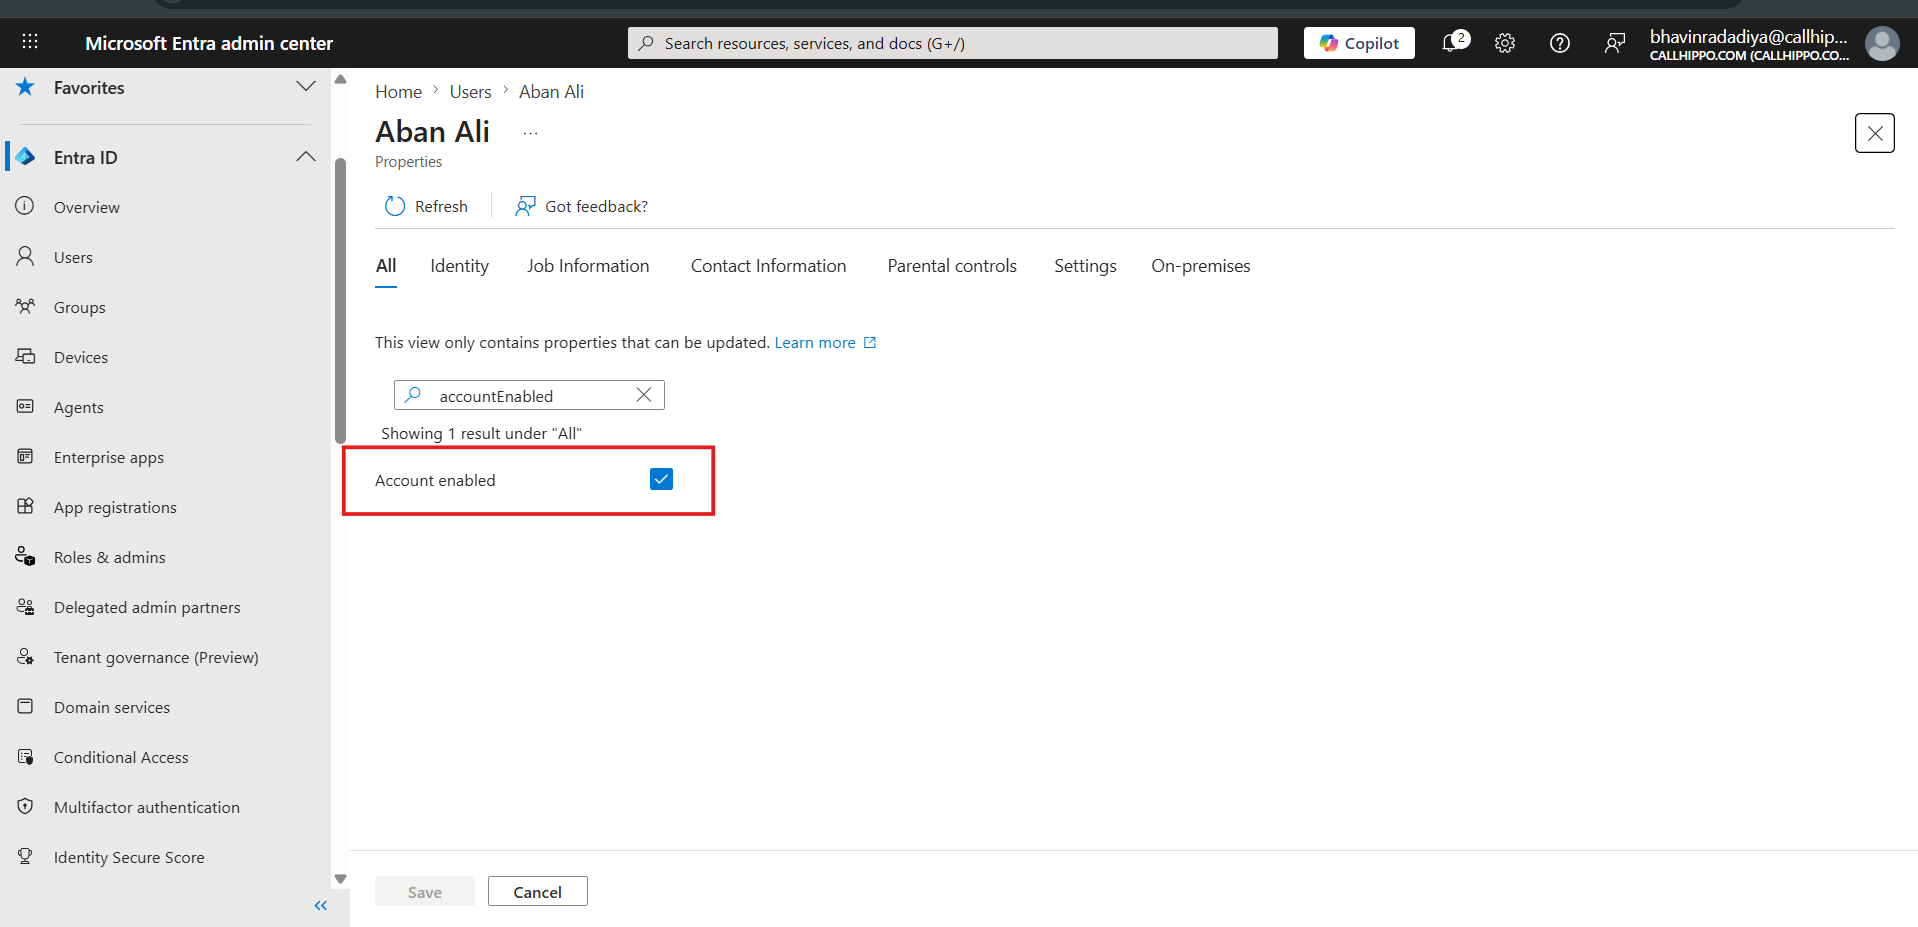Switch to the All tab

click(x=386, y=266)
